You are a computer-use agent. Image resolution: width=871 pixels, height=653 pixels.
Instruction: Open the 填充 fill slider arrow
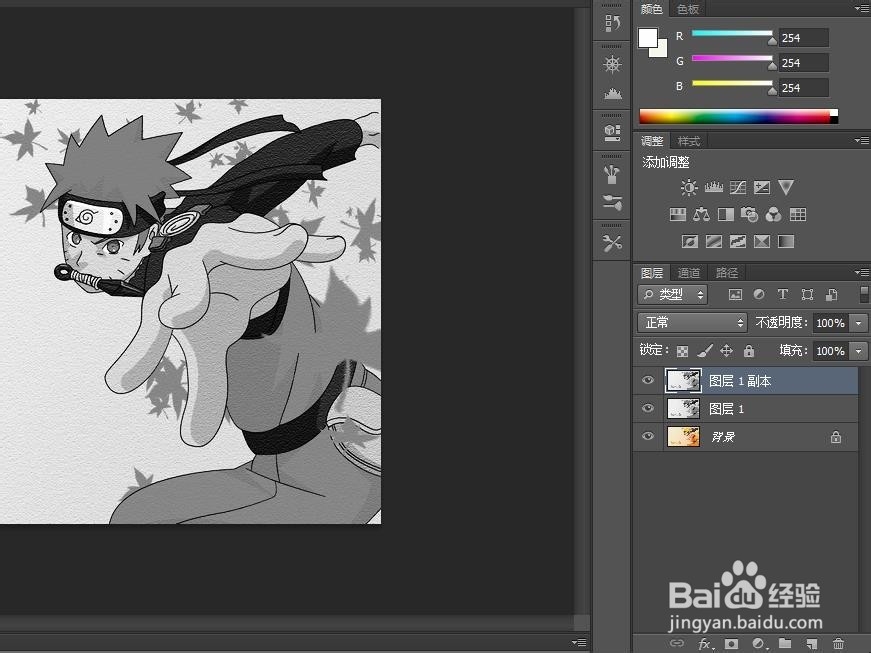click(x=859, y=351)
